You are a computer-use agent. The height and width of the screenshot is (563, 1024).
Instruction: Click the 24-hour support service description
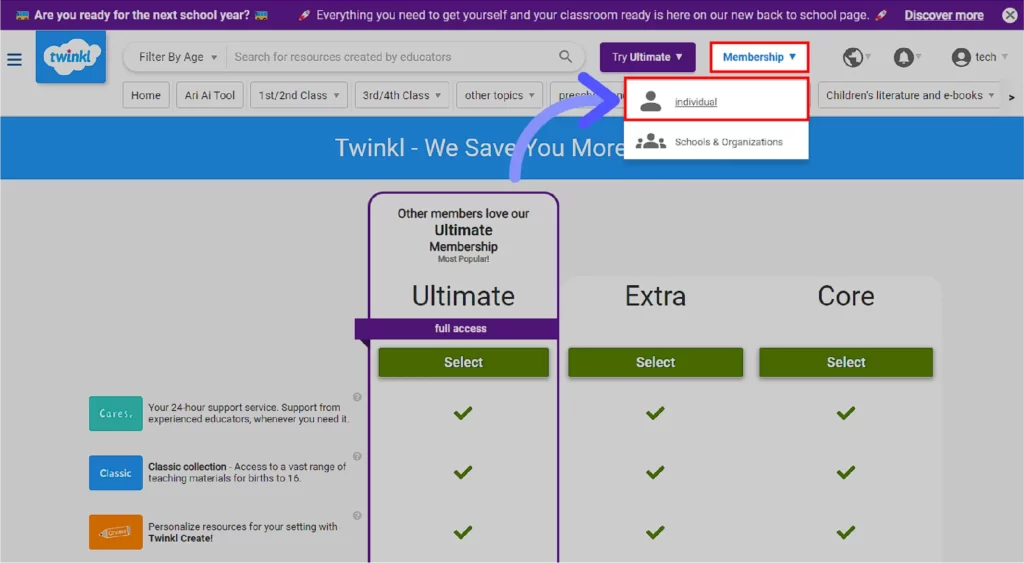(248, 413)
